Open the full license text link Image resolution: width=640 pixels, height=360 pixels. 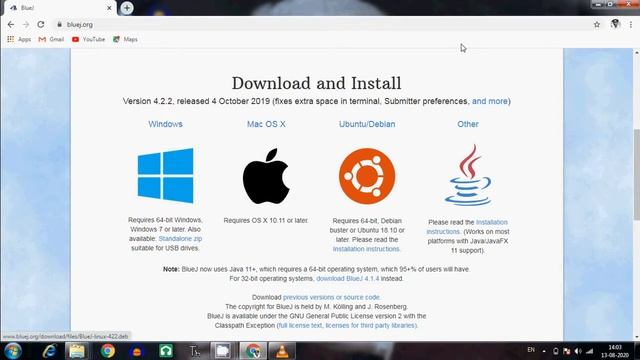pos(300,325)
